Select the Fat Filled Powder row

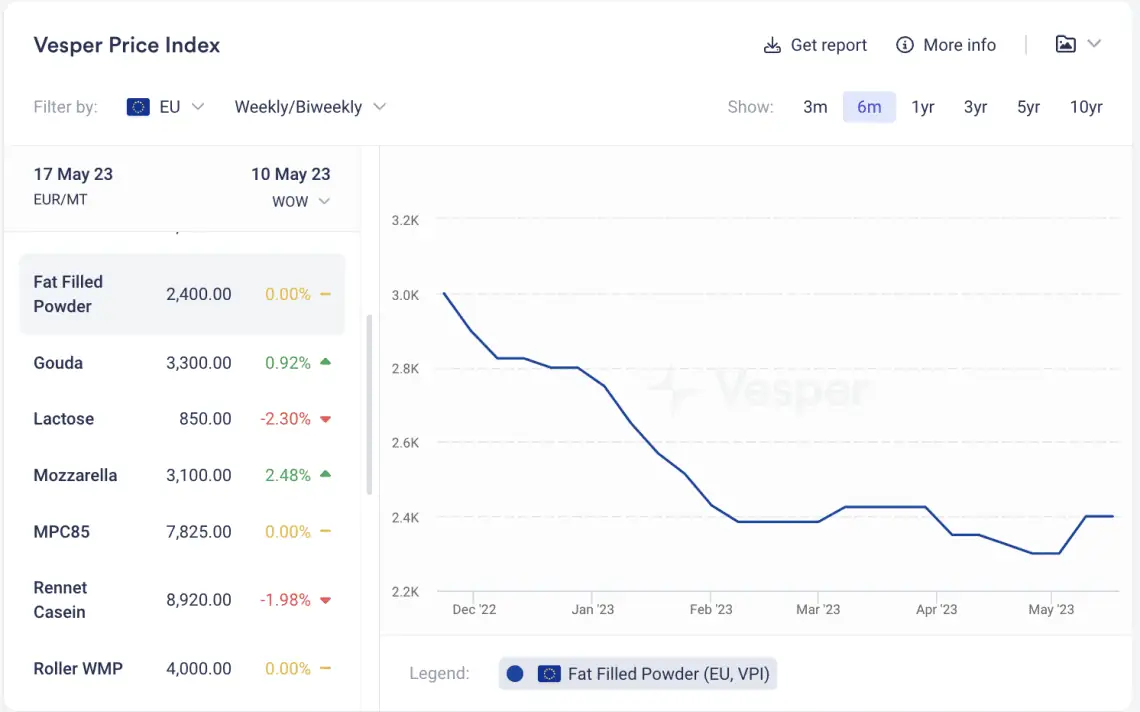click(182, 294)
